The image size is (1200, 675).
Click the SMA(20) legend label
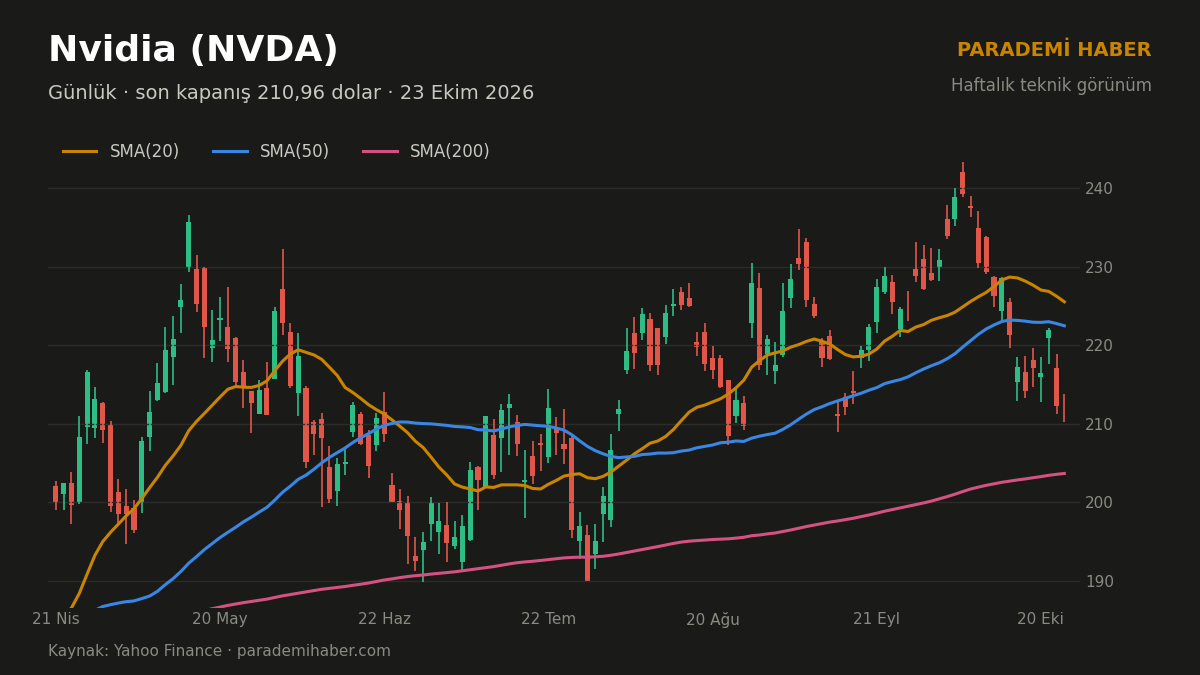tap(144, 152)
